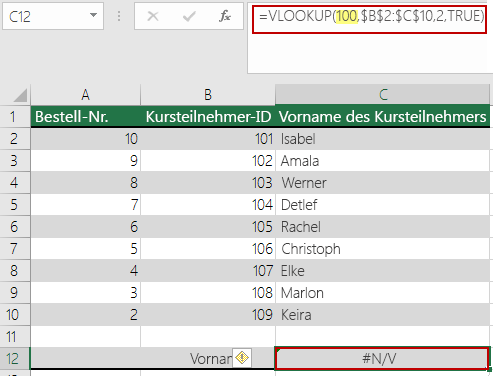
Task: Select the ID cell 108
Action: tap(208, 293)
